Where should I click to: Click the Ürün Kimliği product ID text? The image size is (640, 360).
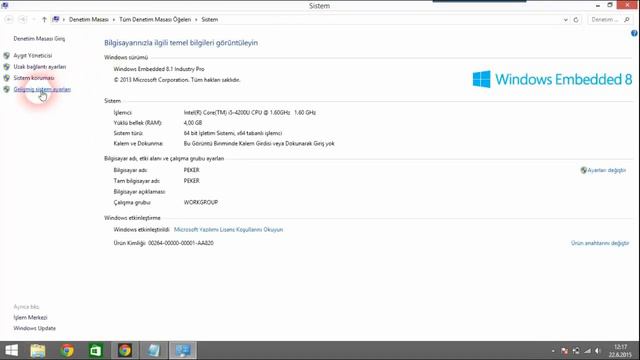pyautogui.click(x=163, y=243)
